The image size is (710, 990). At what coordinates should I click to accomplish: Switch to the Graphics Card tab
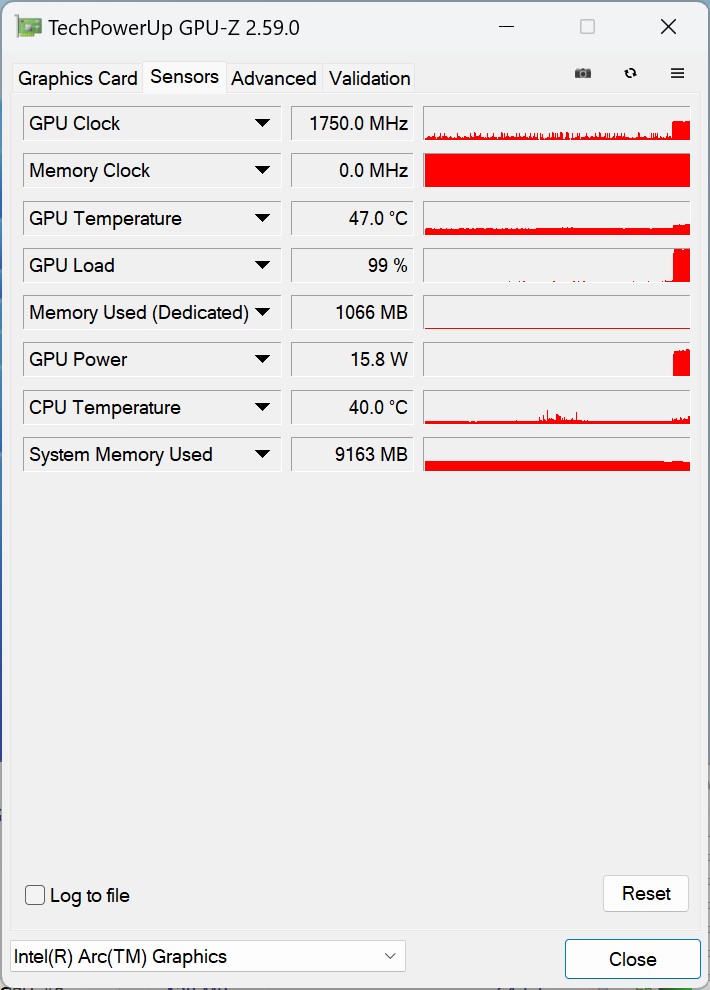coord(78,78)
